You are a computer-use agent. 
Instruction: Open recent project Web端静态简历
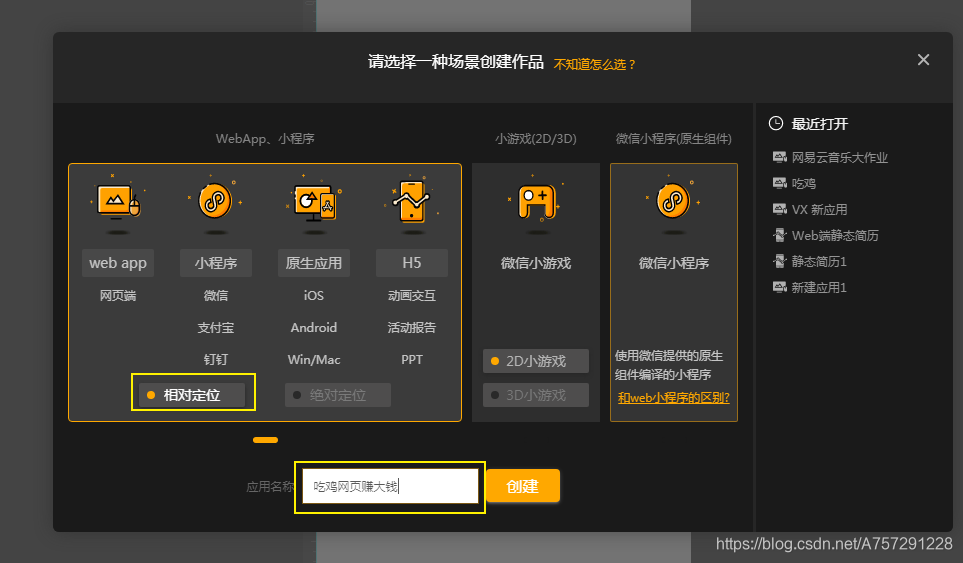[x=835, y=235]
